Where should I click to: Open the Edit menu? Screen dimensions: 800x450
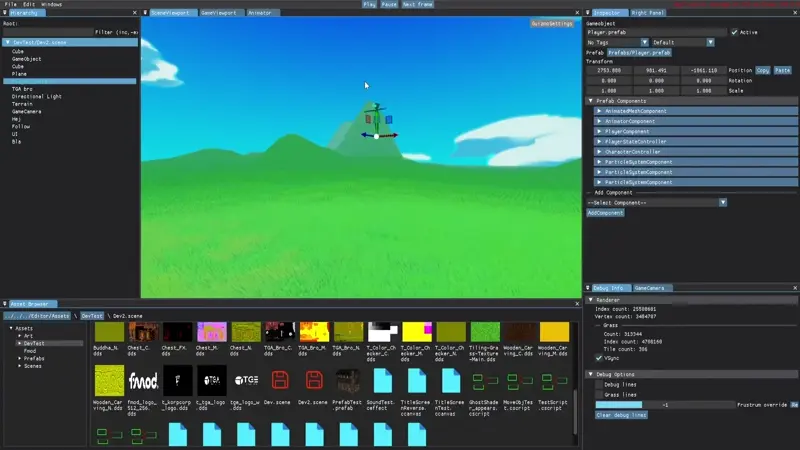[29, 4]
